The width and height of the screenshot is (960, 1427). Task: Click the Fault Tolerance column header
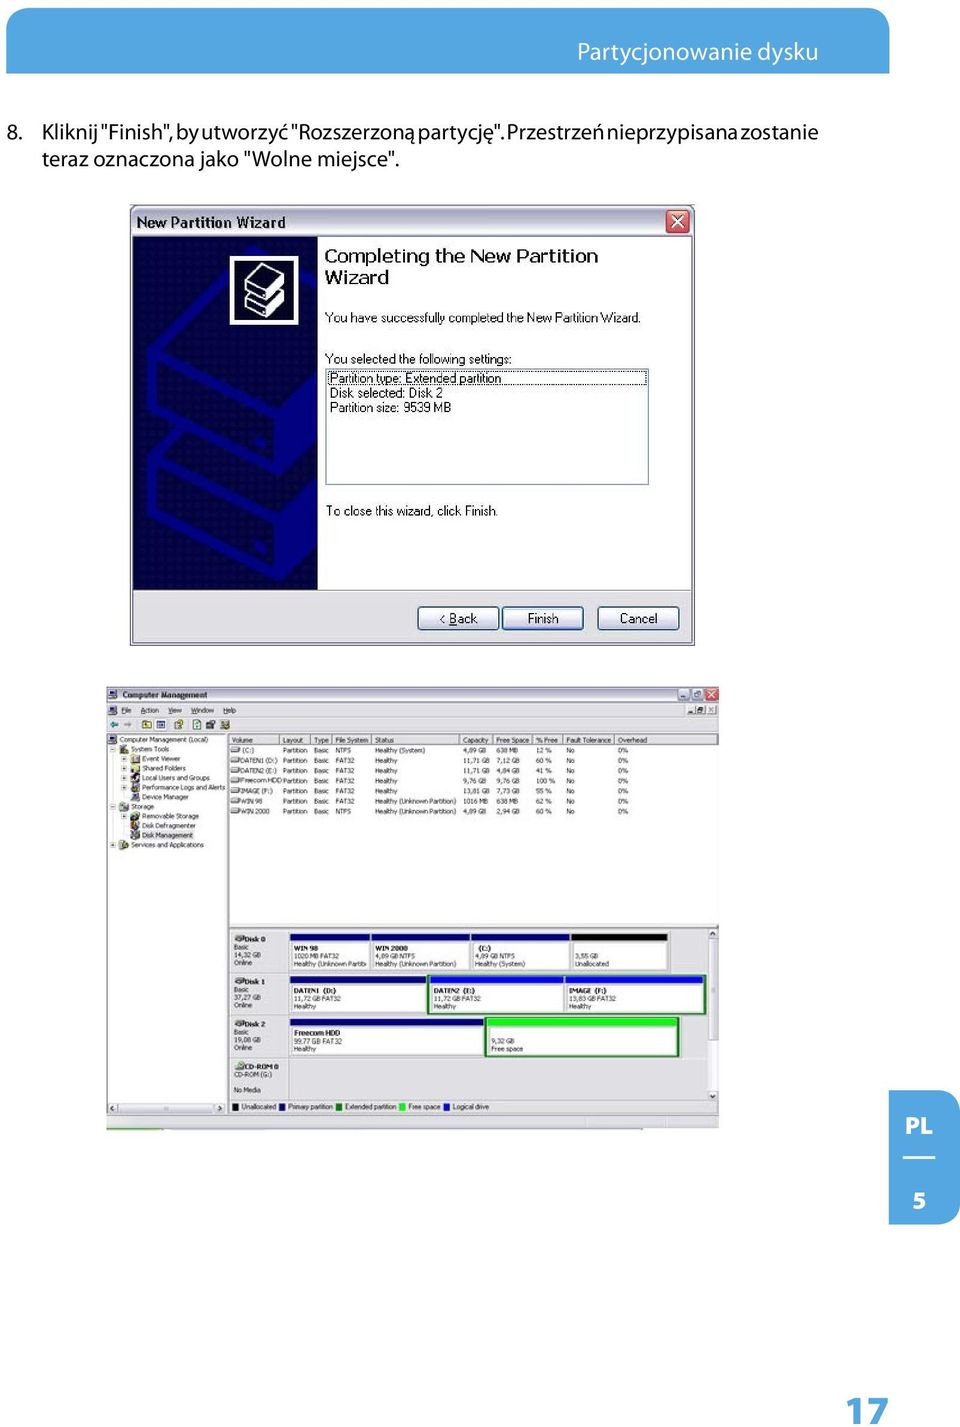point(589,740)
